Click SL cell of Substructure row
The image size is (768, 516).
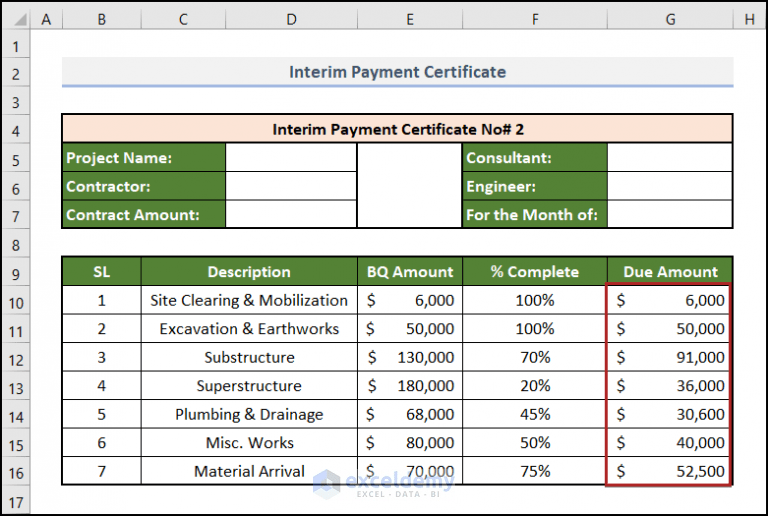click(101, 357)
